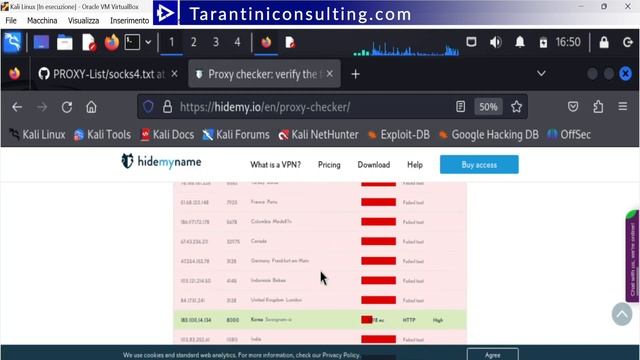
Task: Open the Macchina menu in VirtualBox
Action: (x=42, y=20)
